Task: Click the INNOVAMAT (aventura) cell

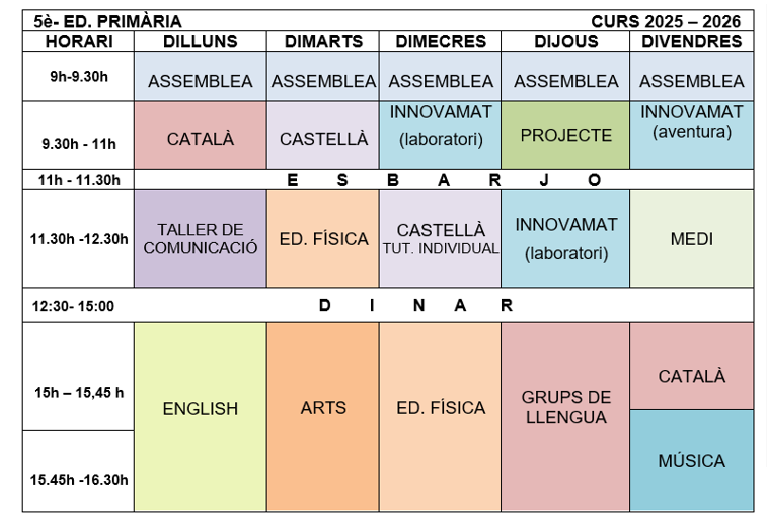Action: point(692,122)
